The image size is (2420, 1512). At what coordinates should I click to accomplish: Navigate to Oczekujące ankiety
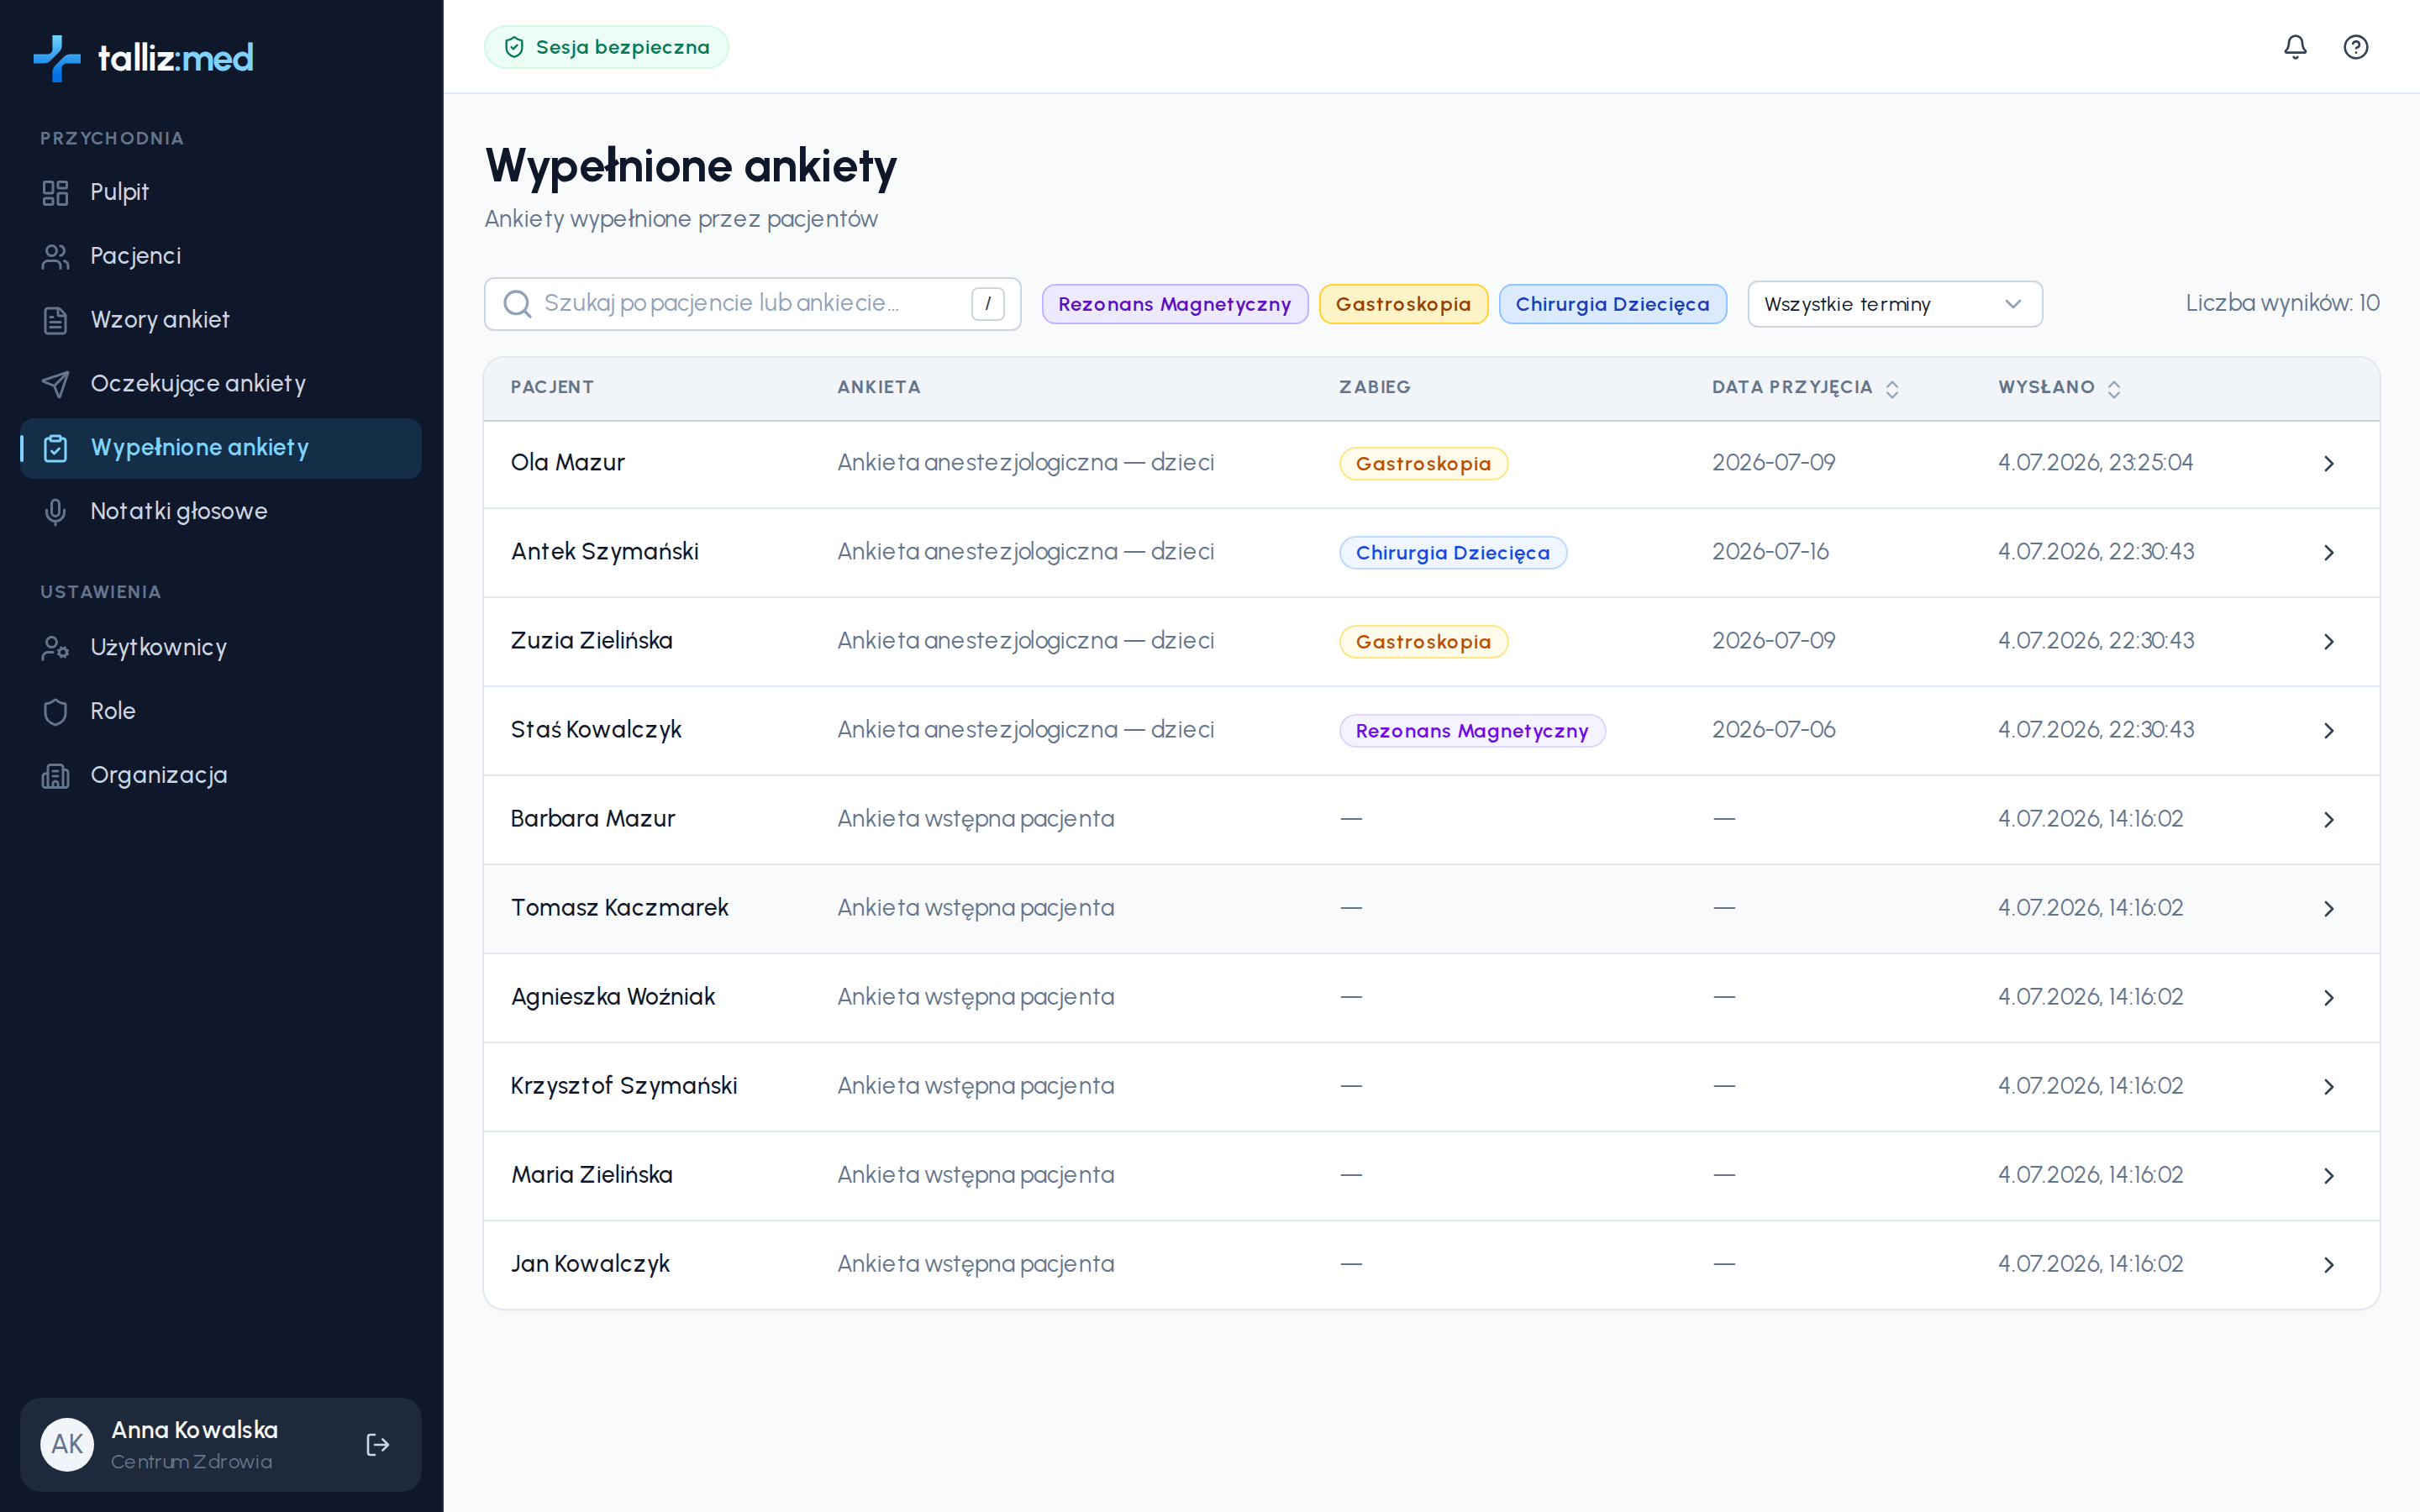pyautogui.click(x=221, y=384)
